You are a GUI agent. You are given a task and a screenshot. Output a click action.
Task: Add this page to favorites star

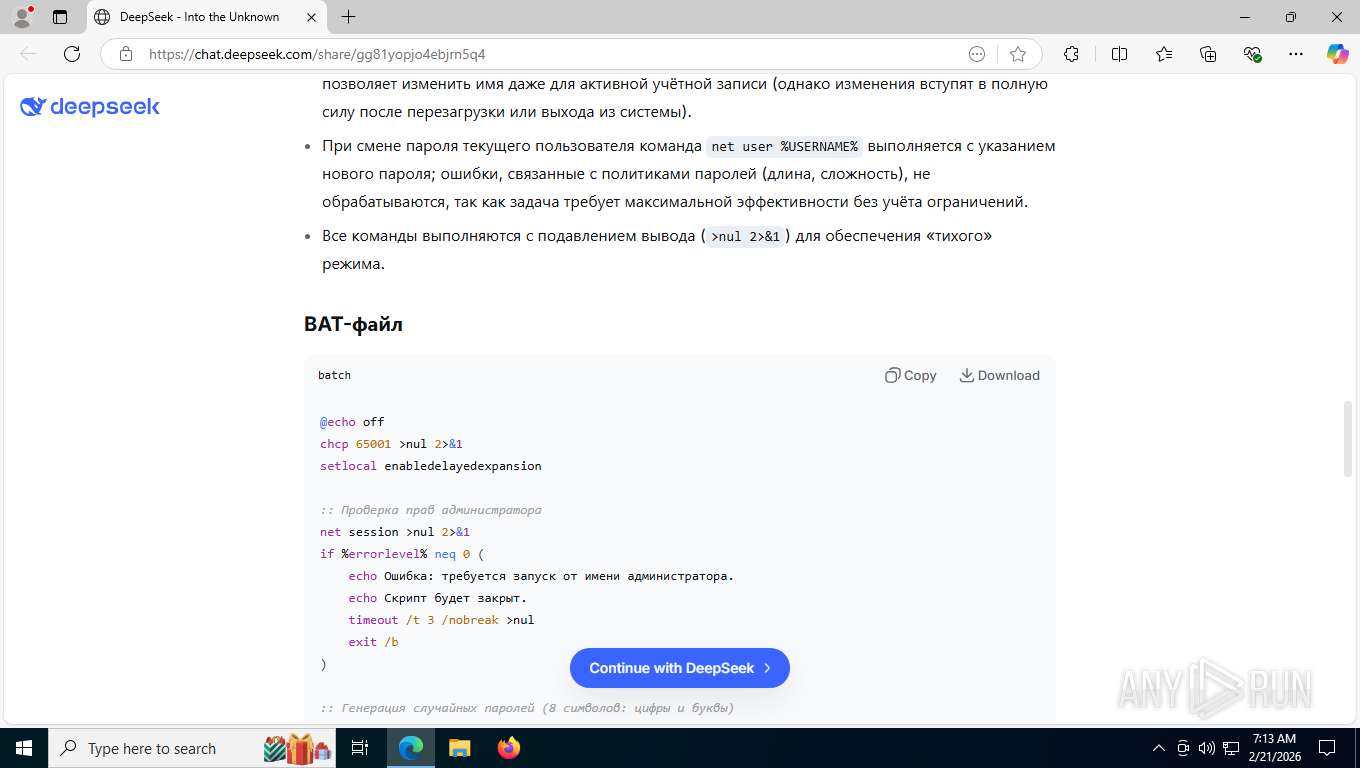coord(1018,54)
